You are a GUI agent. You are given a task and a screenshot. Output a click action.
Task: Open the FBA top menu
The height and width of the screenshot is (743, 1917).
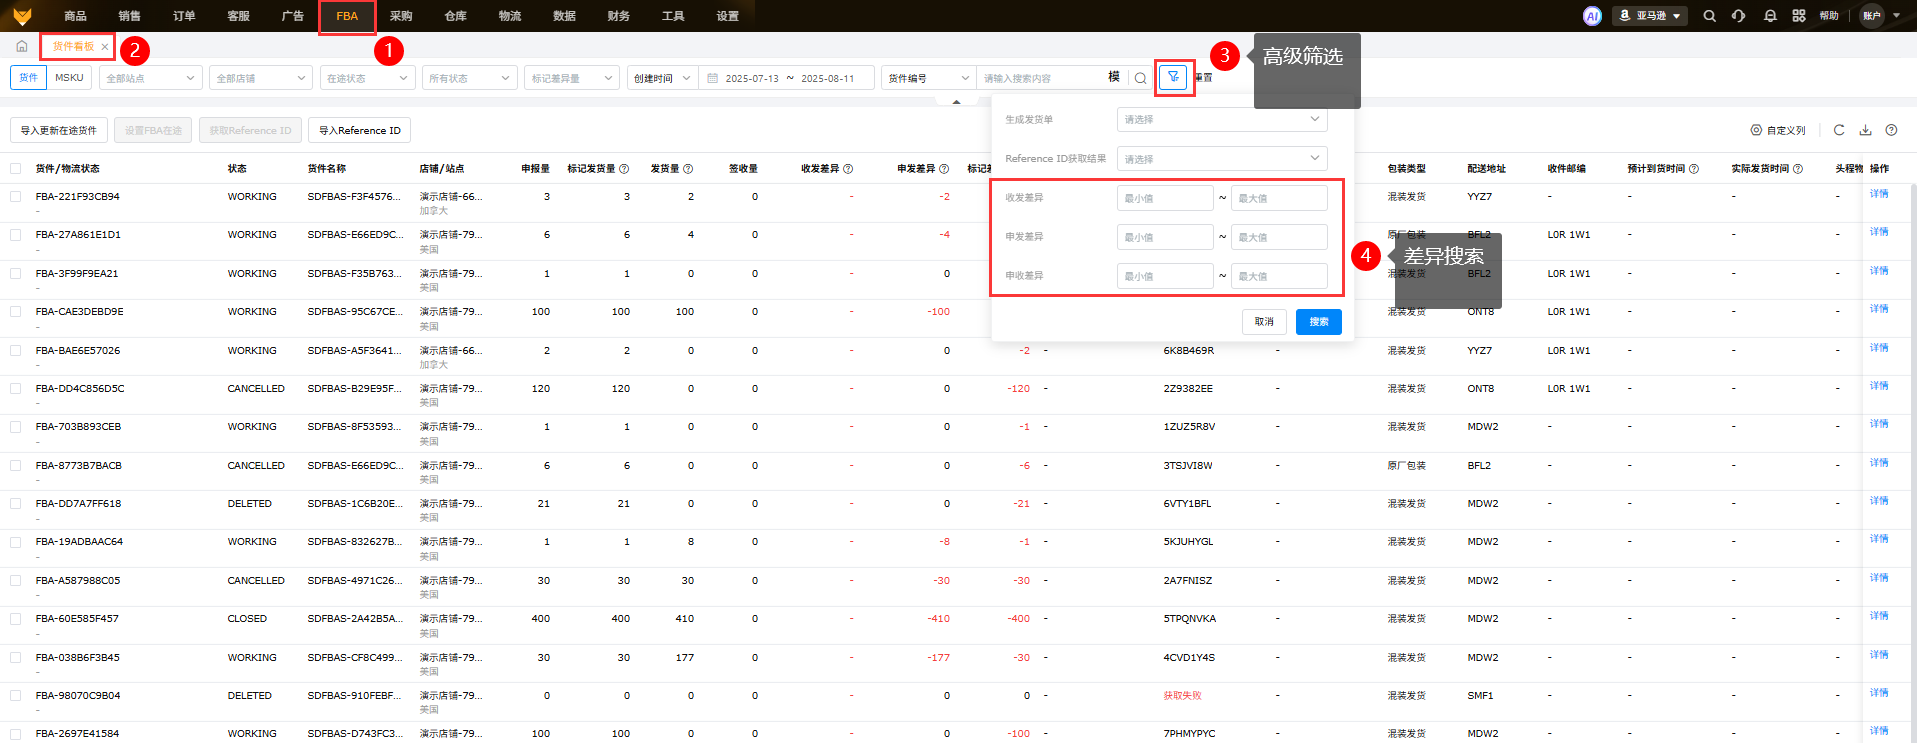[x=347, y=16]
